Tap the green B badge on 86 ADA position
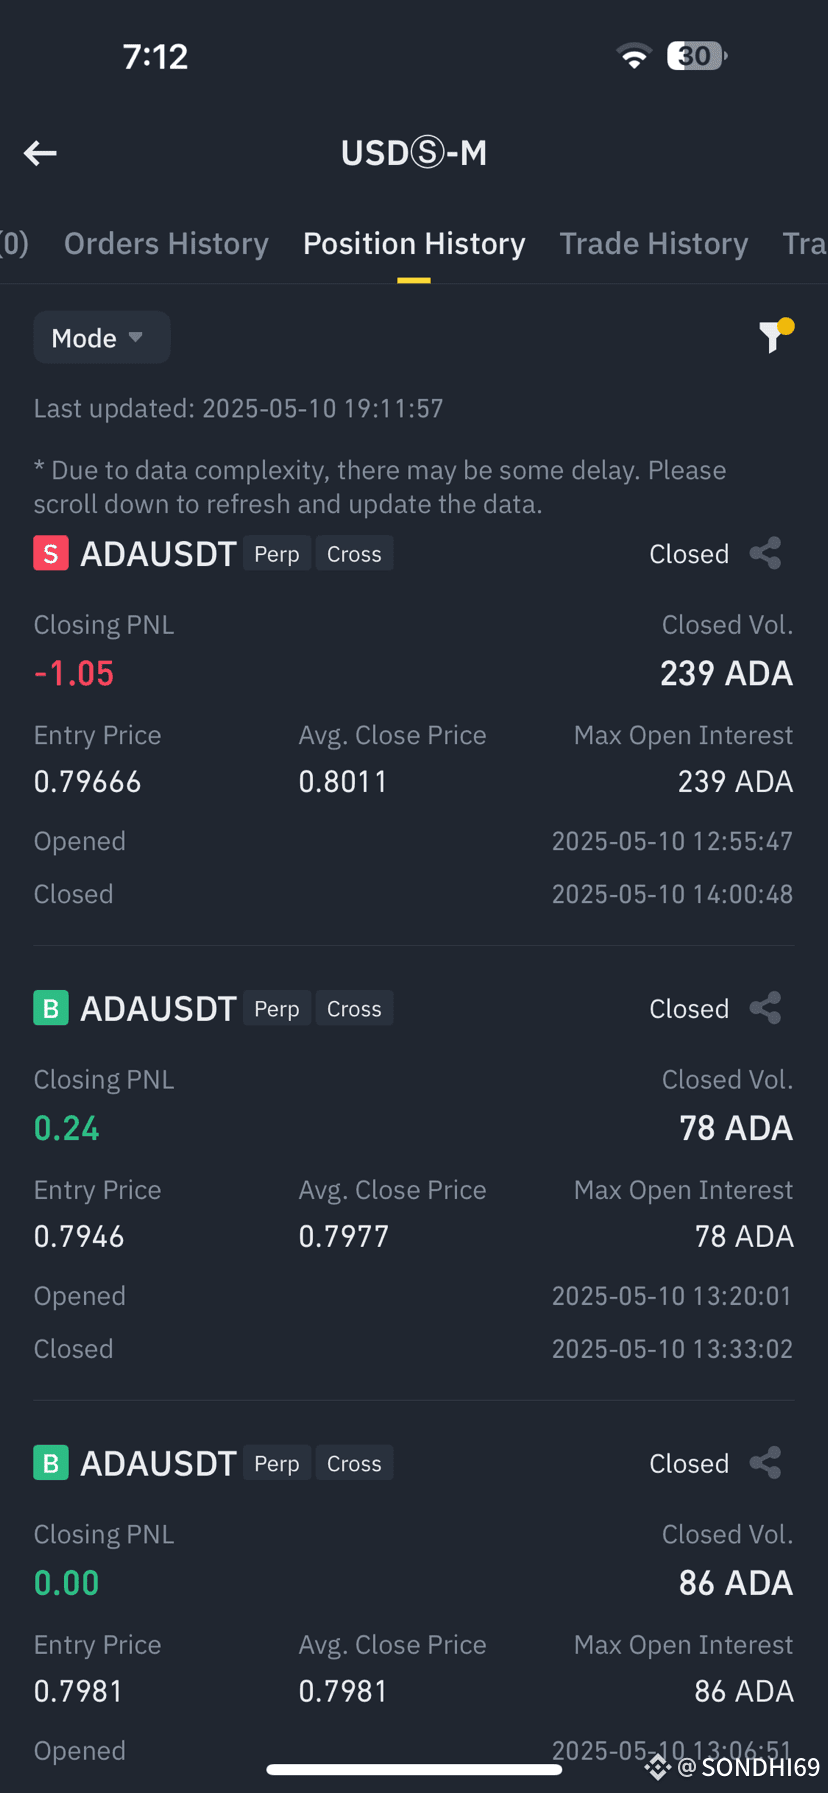 pyautogui.click(x=51, y=1463)
